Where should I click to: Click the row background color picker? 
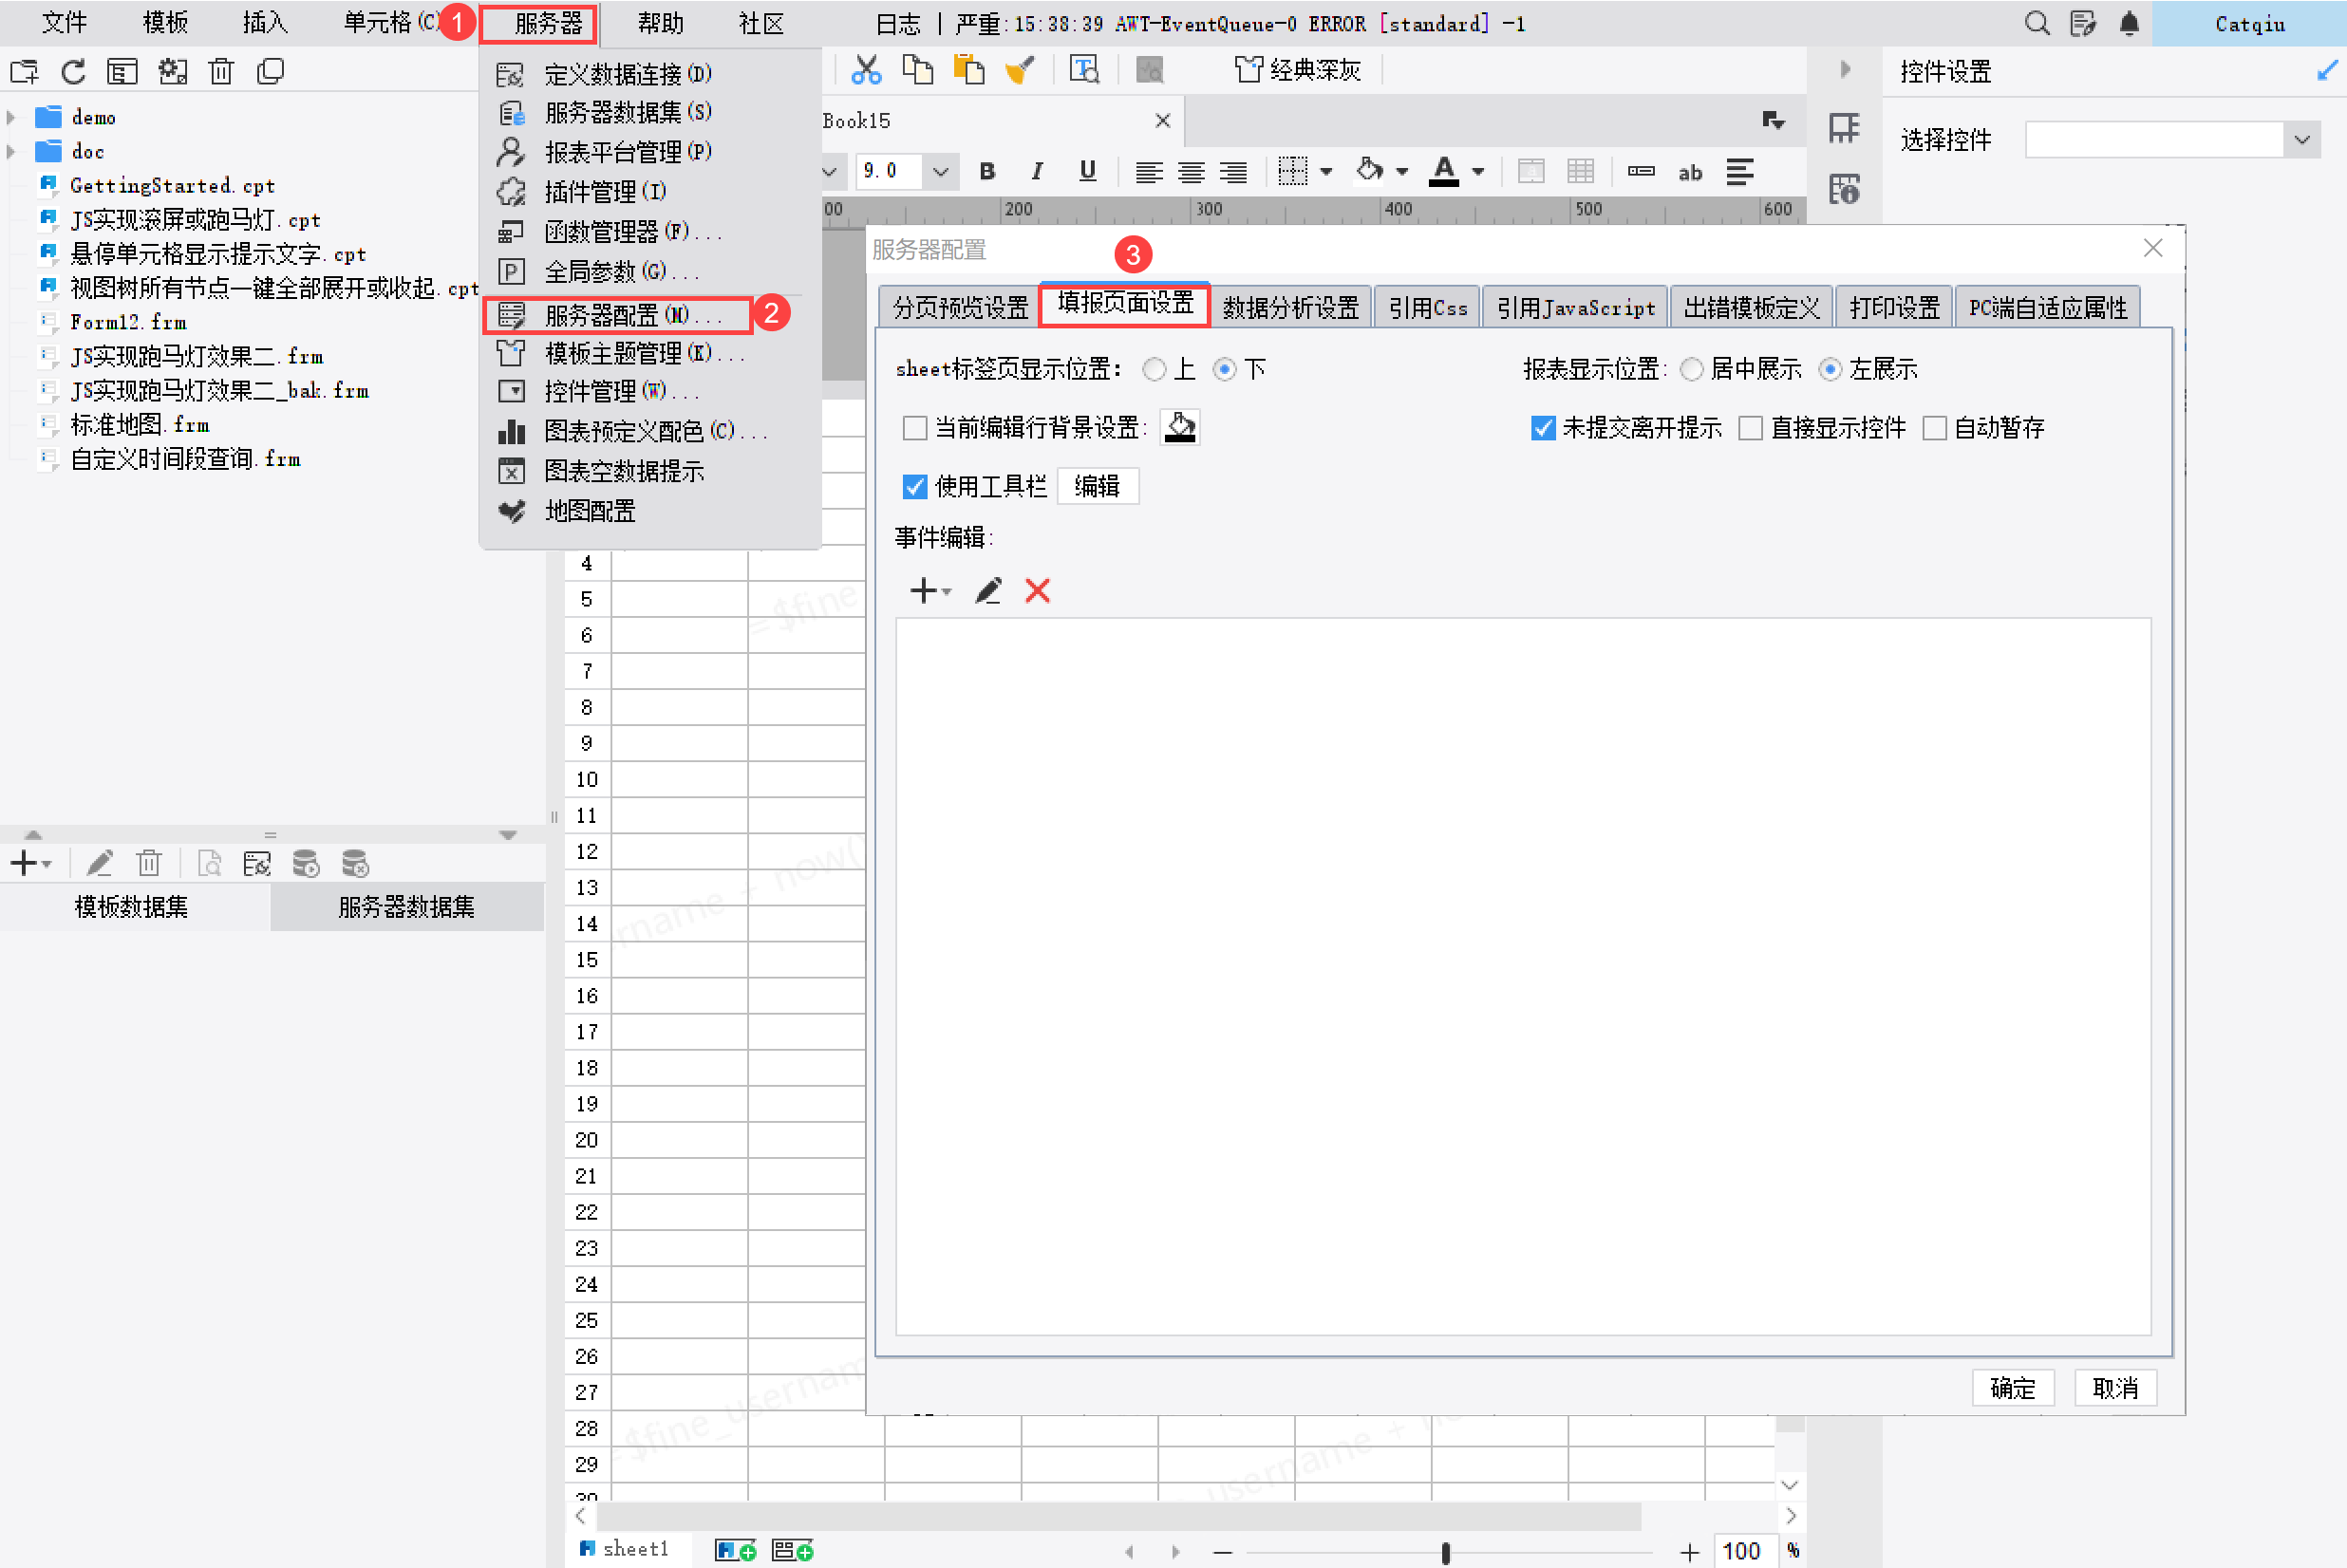coord(1180,428)
